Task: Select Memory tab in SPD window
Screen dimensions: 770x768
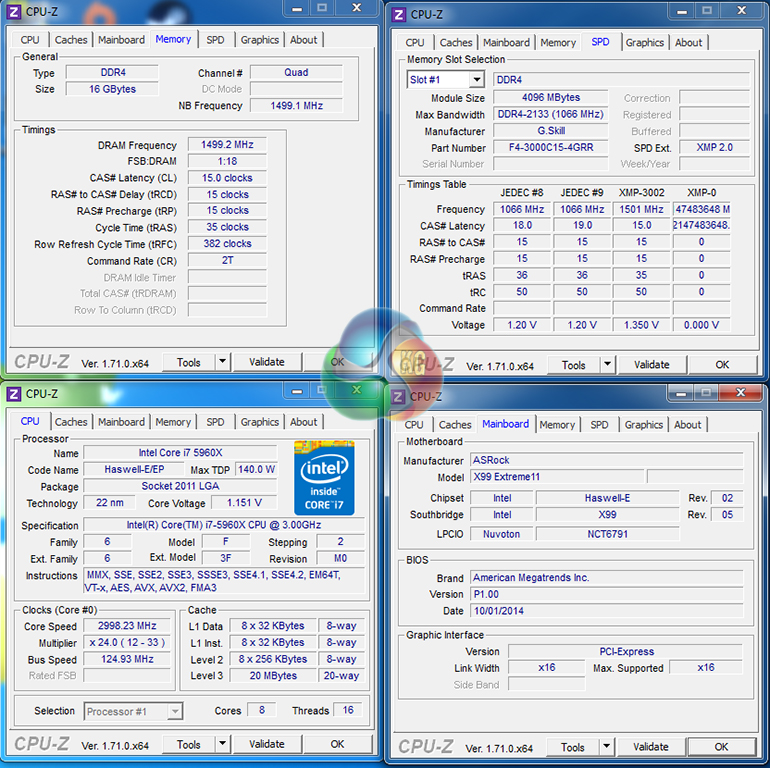Action: coord(558,43)
